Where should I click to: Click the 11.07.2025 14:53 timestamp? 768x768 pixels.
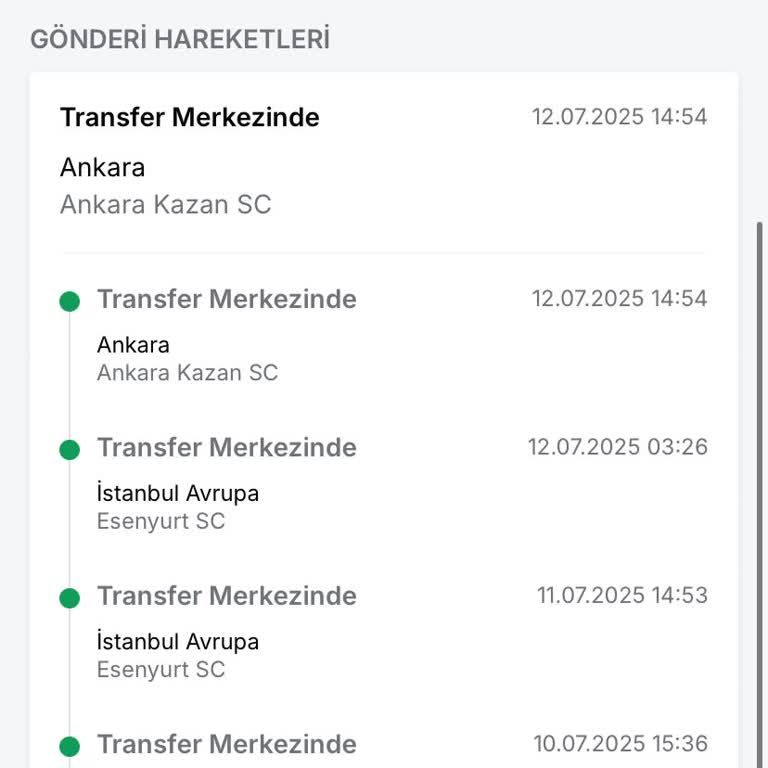click(622, 595)
